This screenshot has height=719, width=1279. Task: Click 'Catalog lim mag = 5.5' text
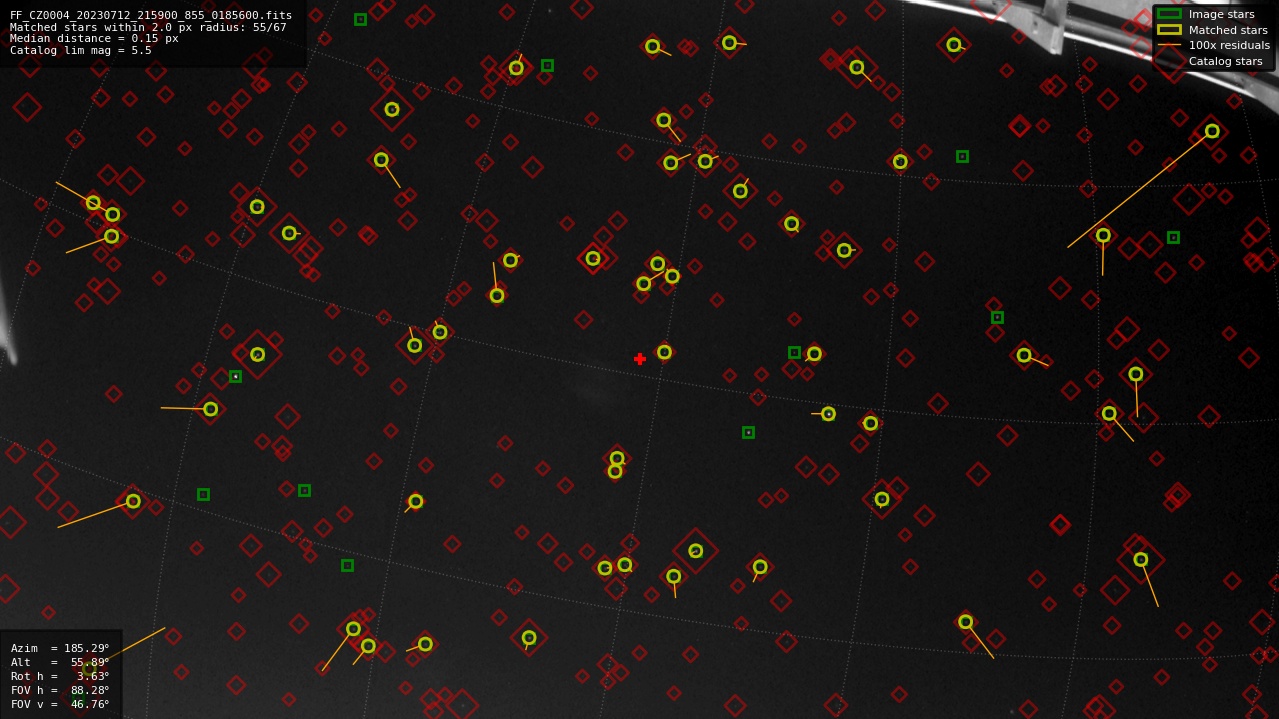pyautogui.click(x=81, y=50)
